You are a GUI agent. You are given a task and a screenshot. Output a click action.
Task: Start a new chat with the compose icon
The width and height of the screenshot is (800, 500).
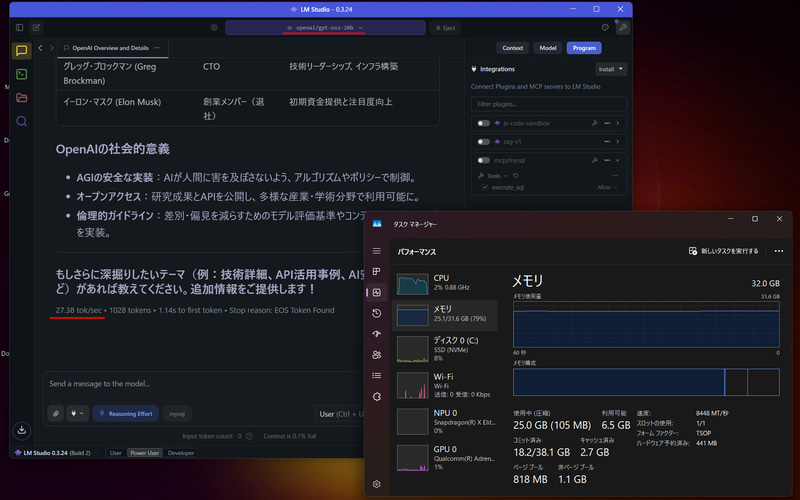point(36,28)
